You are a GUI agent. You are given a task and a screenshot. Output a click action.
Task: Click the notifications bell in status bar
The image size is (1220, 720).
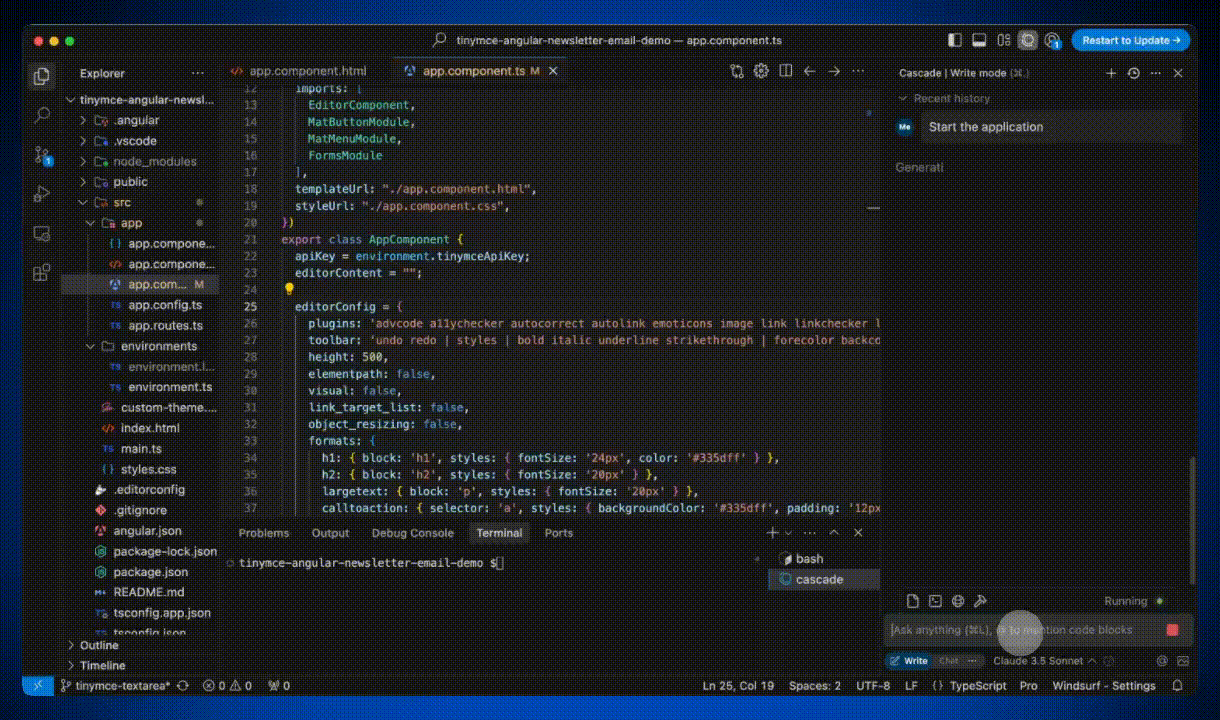pyautogui.click(x=1177, y=686)
